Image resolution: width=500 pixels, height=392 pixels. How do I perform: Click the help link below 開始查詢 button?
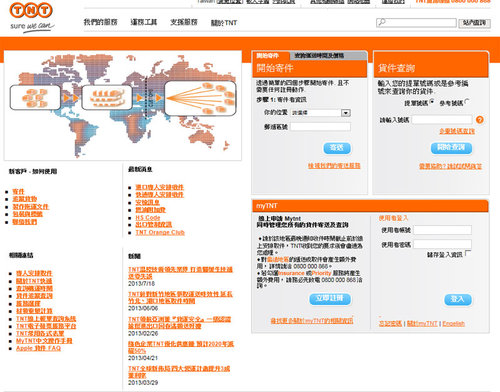(x=450, y=166)
